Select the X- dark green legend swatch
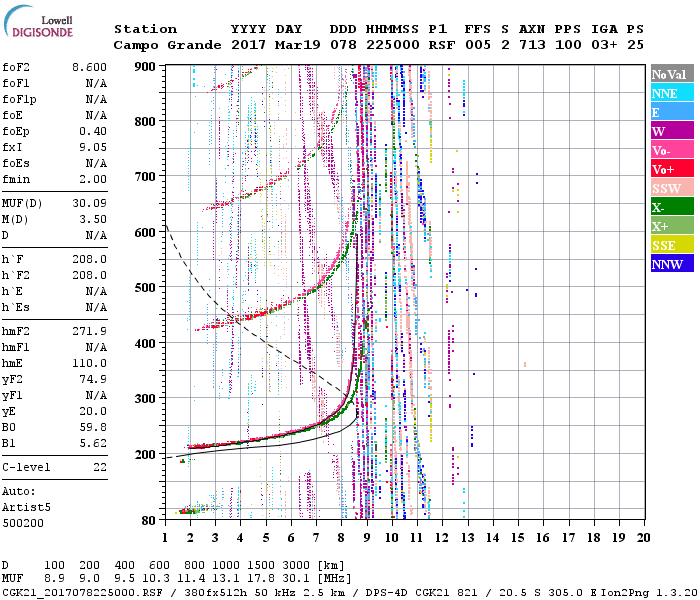 click(672, 207)
